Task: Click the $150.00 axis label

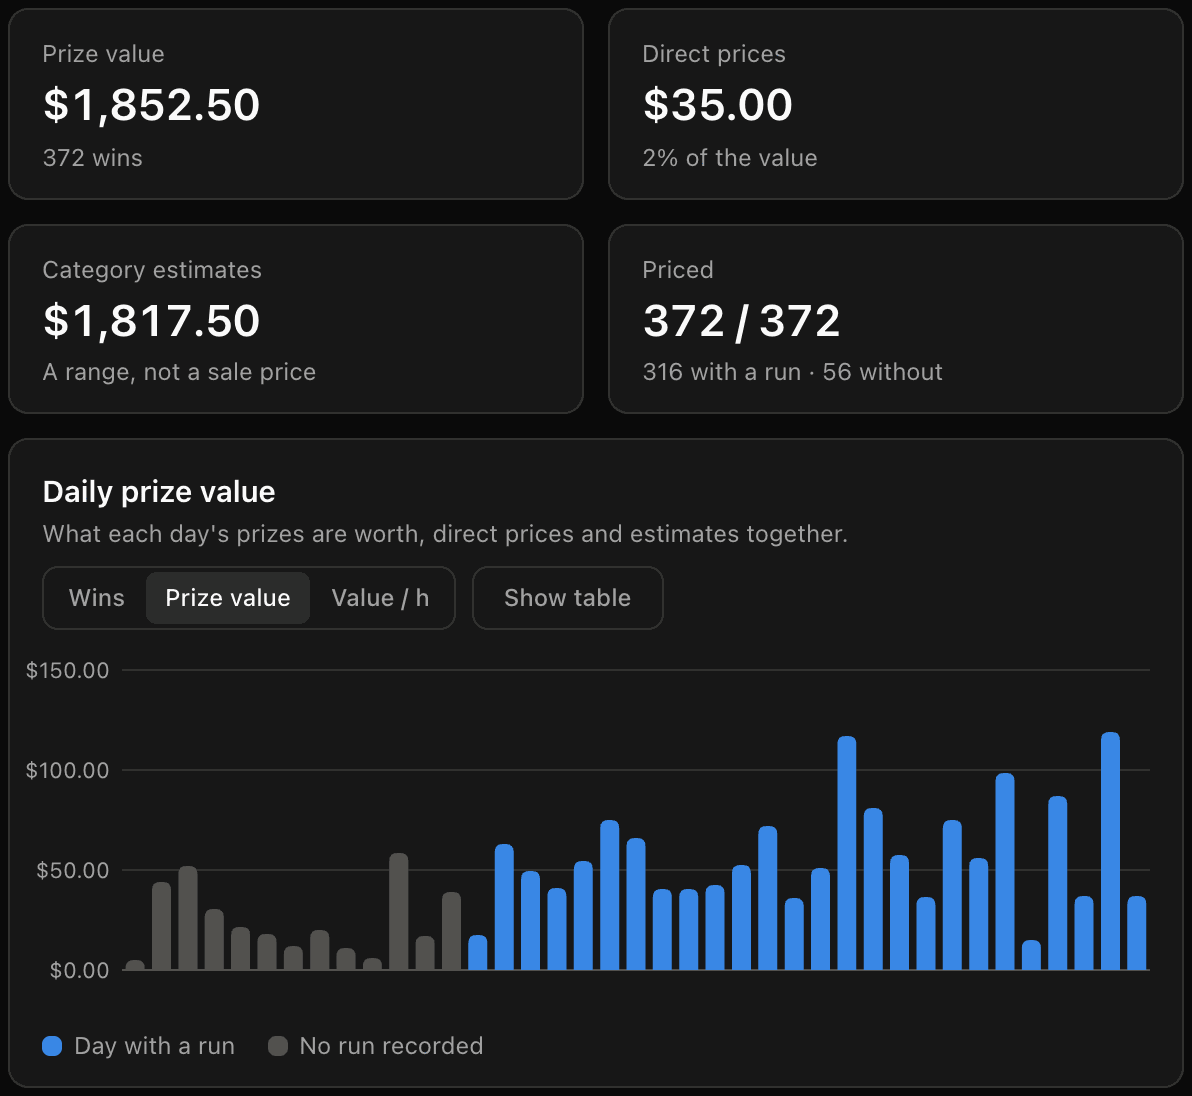Action: click(68, 670)
